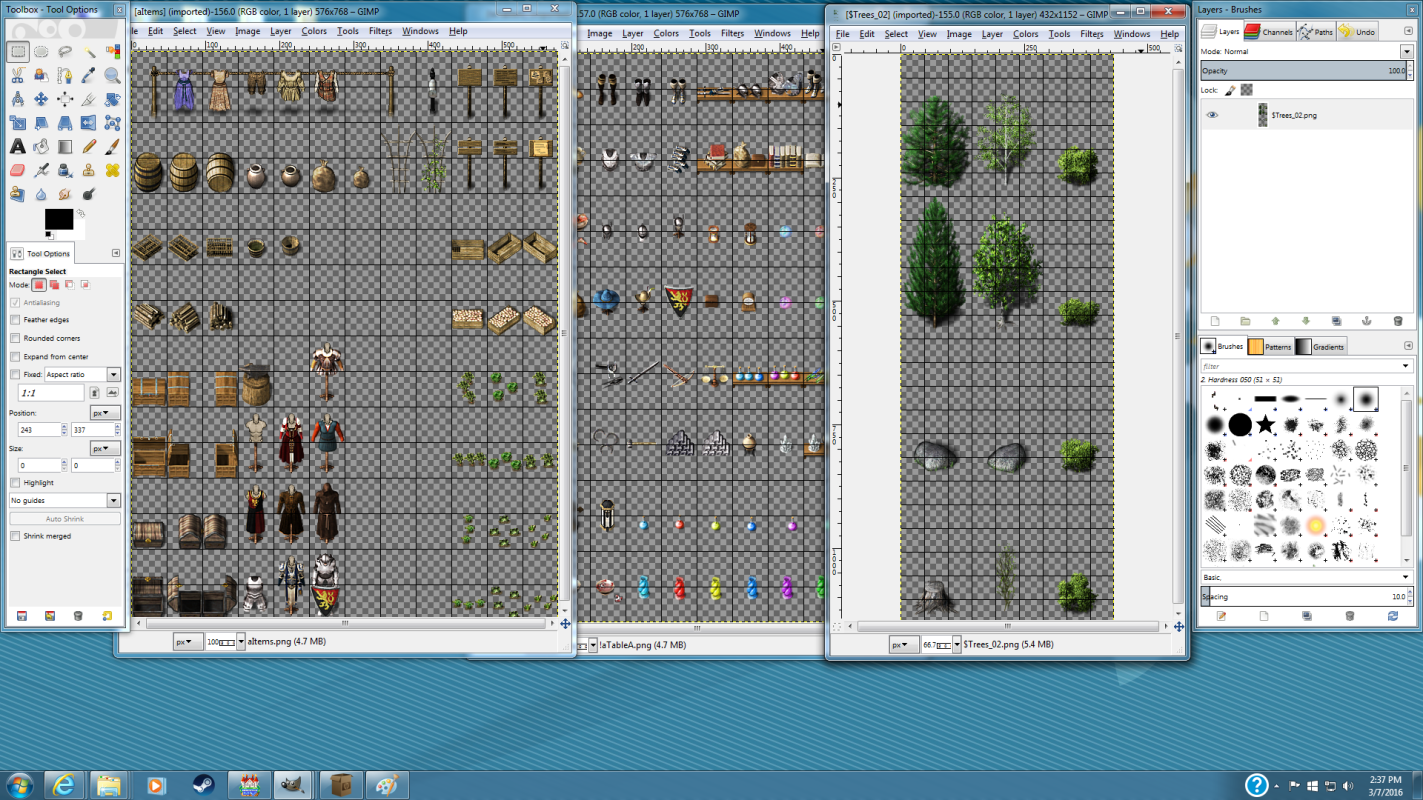
Task: Select the Bucket Fill tool
Action: (x=41, y=147)
